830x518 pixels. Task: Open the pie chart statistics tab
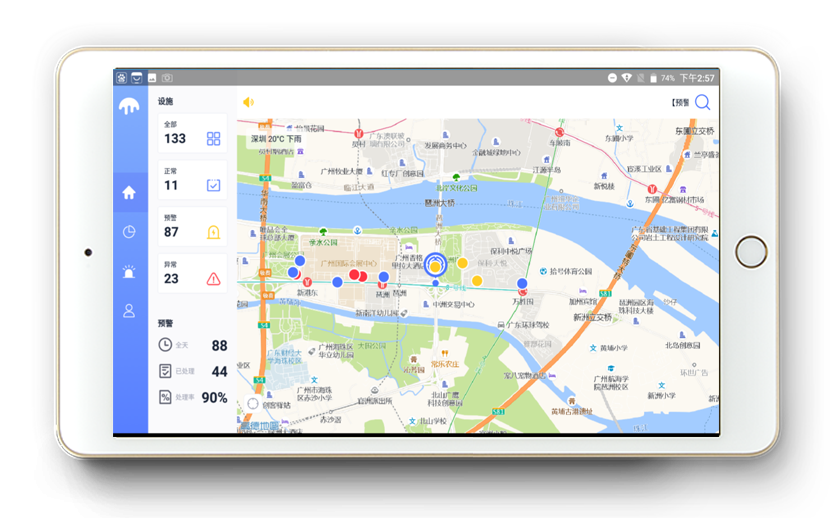tap(129, 232)
